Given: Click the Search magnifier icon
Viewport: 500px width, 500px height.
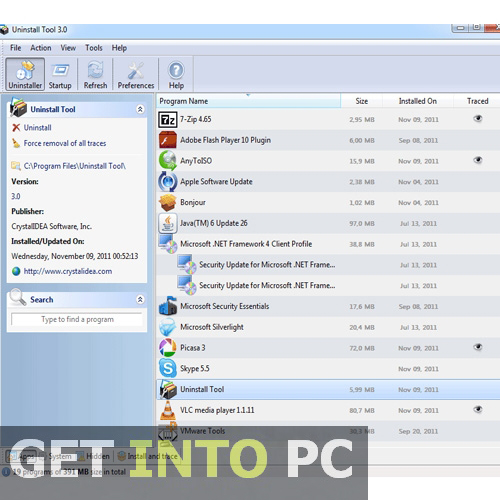Looking at the screenshot, I should (18, 297).
